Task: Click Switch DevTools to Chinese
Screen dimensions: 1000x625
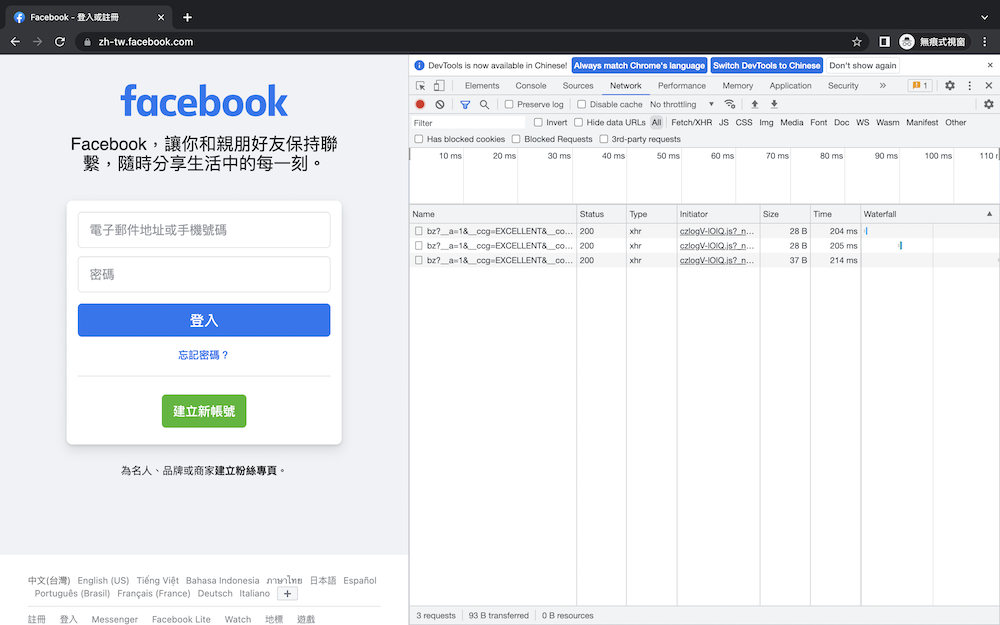Action: pyautogui.click(x=767, y=65)
